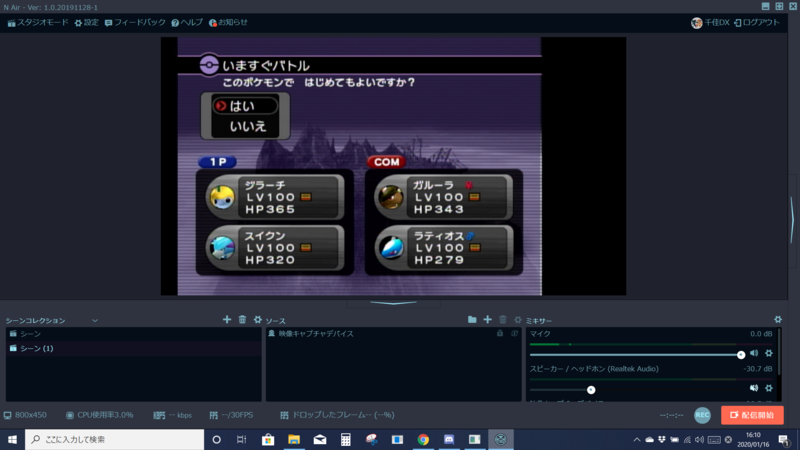
Task: Add a source folder
Action: [472, 319]
